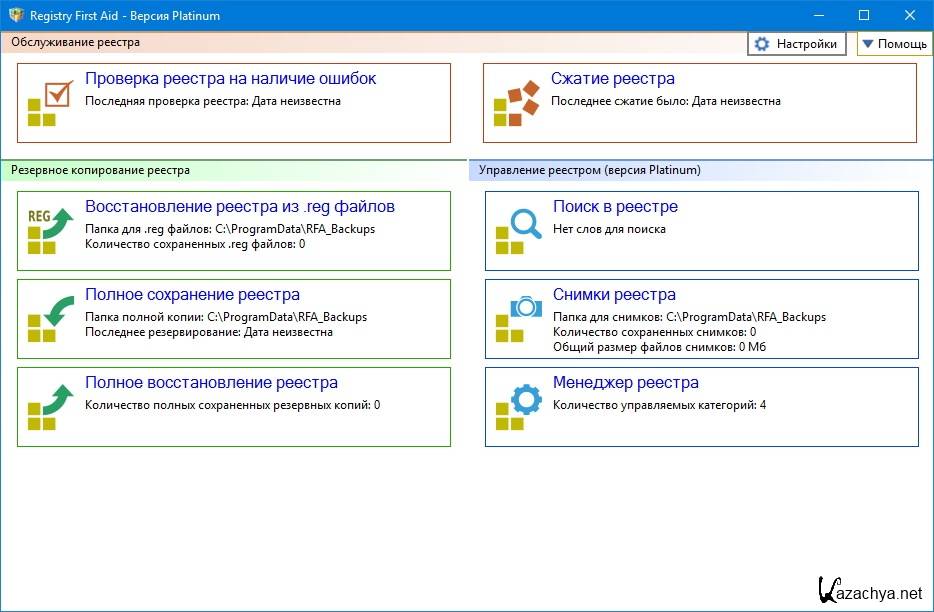This screenshot has width=934, height=612.
Task: Click the full registry restore arrow icon
Action: [x=49, y=407]
